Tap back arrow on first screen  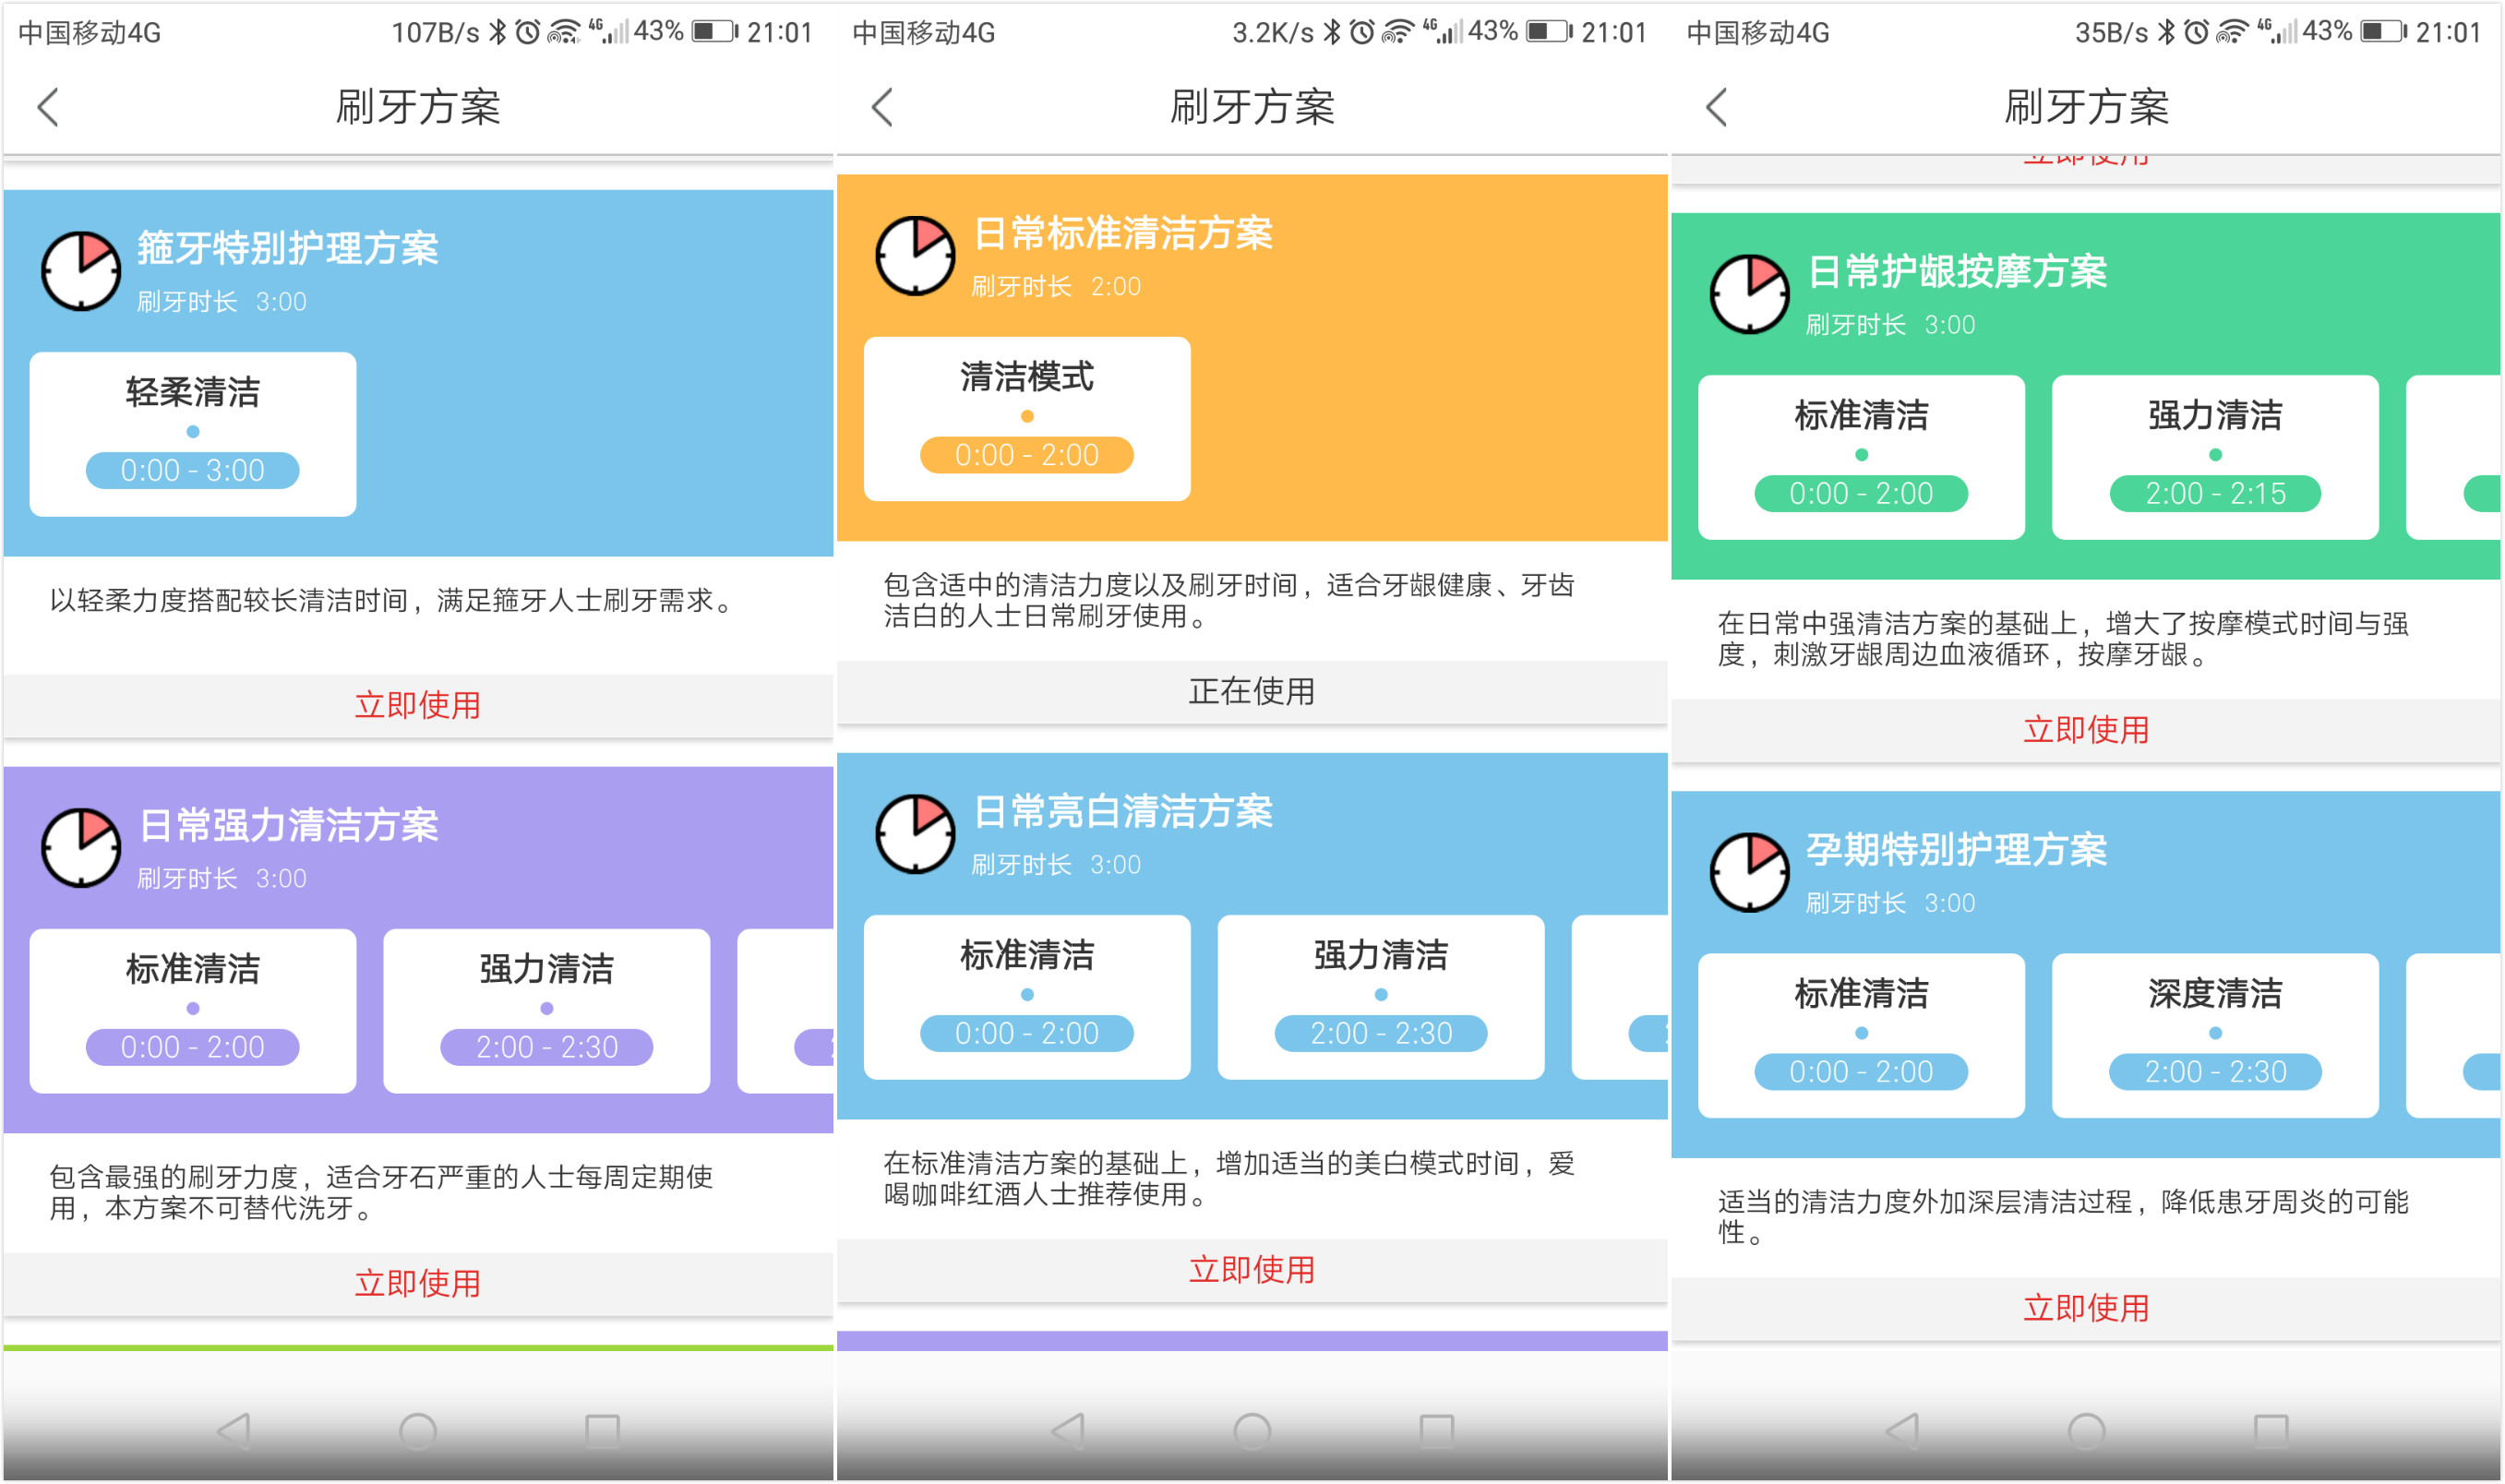48,107
